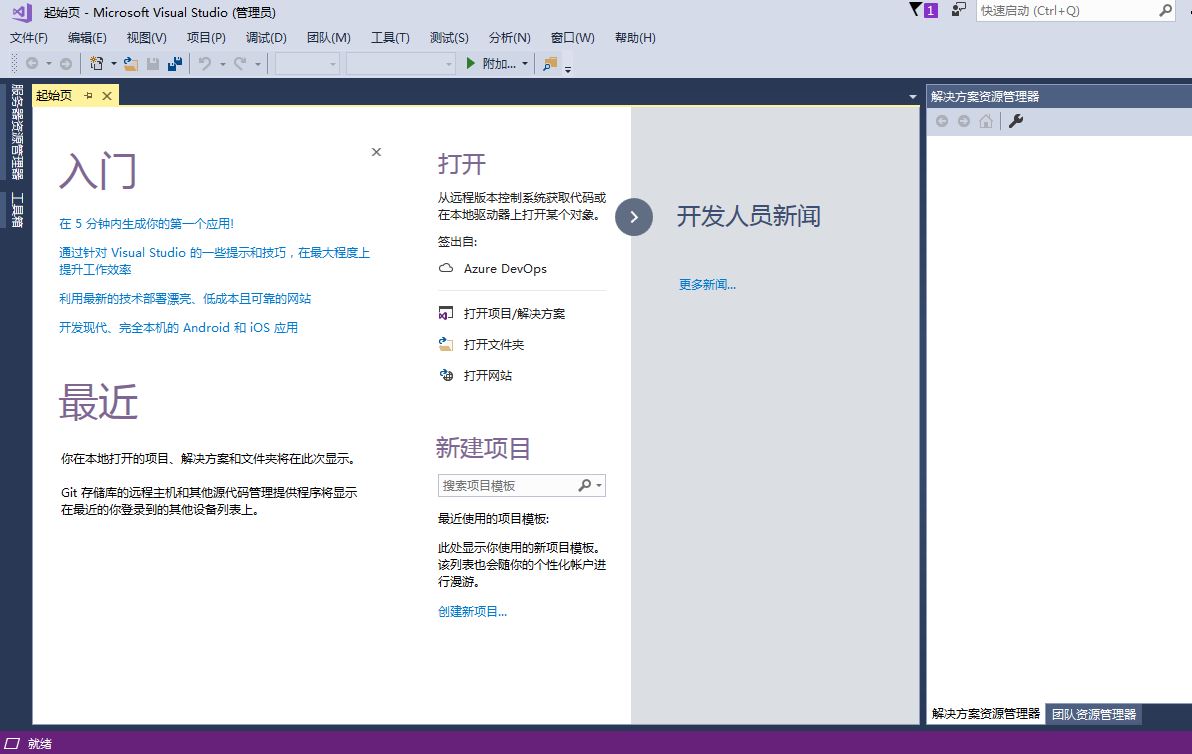
Task: Open the undo history dropdown arrow
Action: click(x=223, y=64)
